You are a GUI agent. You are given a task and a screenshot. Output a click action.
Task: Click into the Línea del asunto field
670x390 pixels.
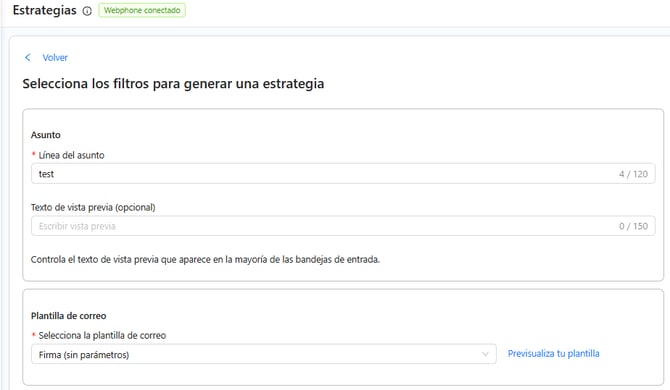343,174
